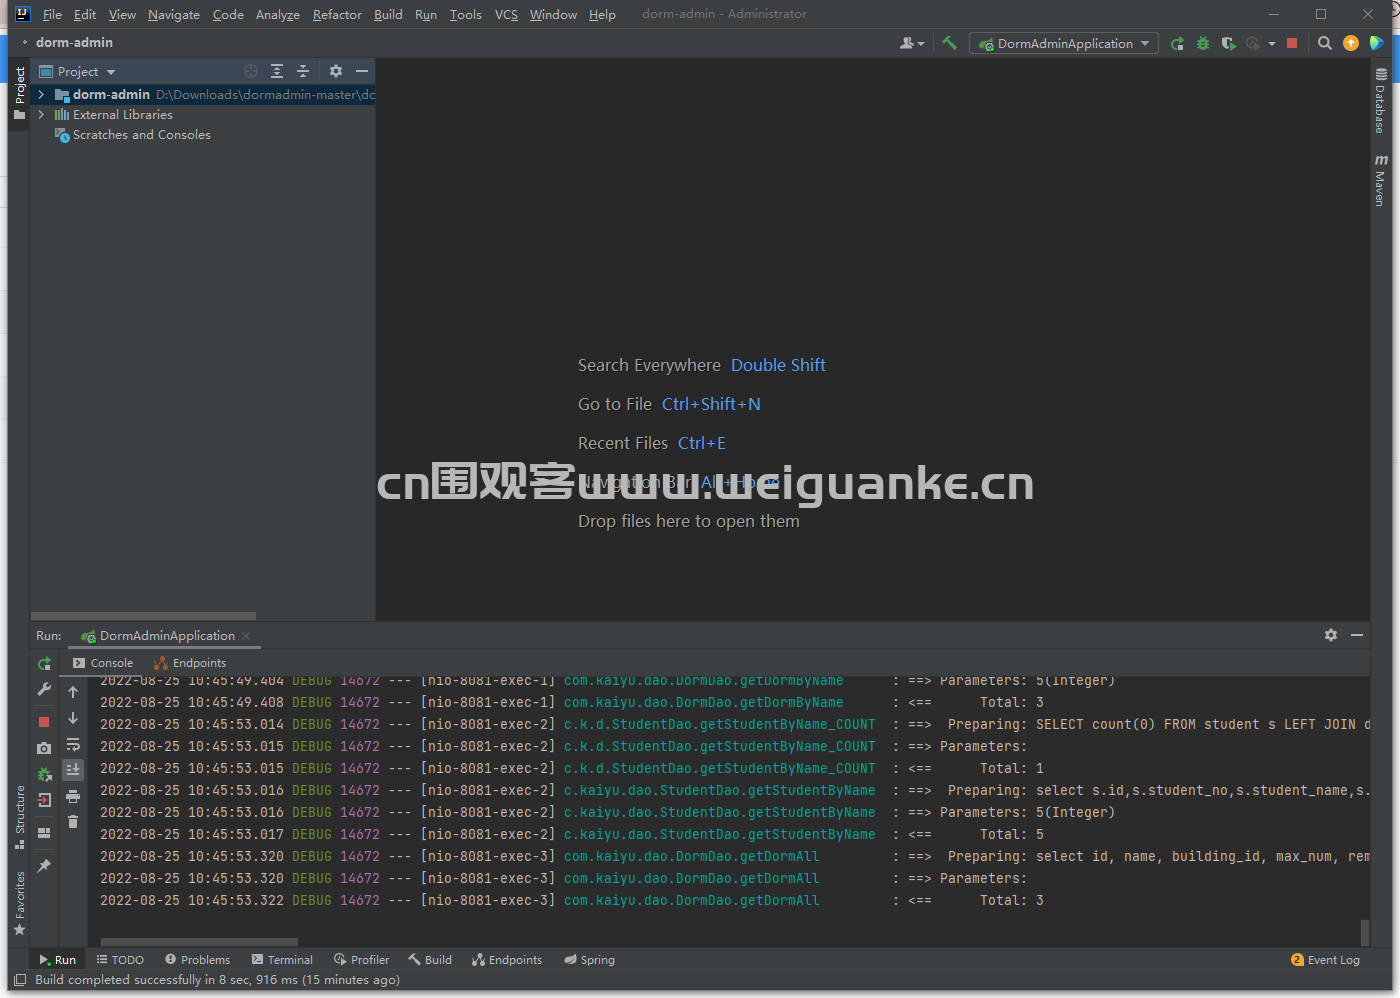
Task: Click the attach debugger bug icon in Run panel
Action: point(44,774)
